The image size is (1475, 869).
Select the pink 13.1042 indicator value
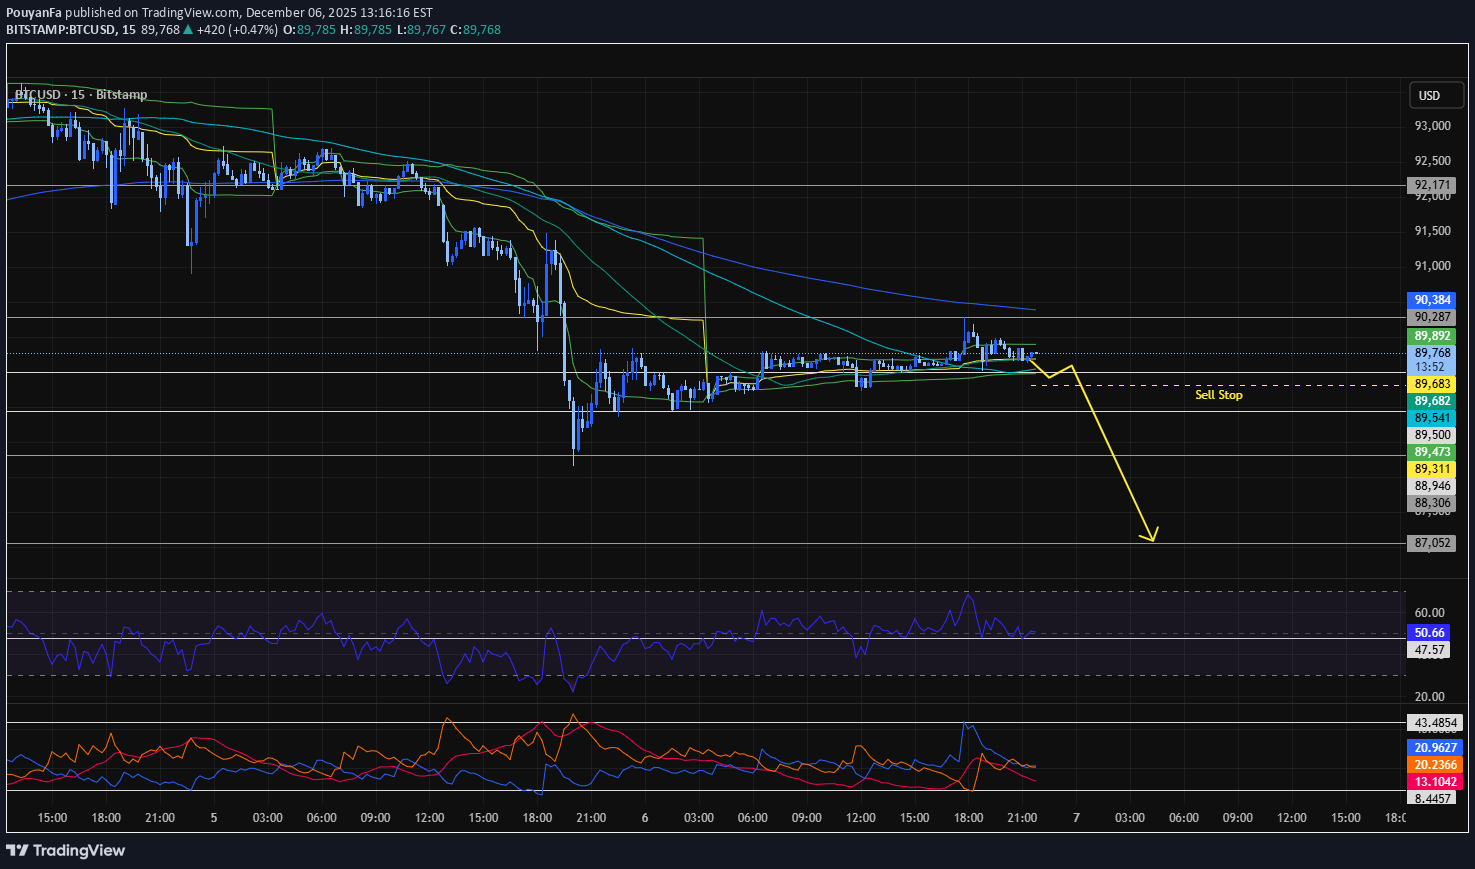(1435, 782)
